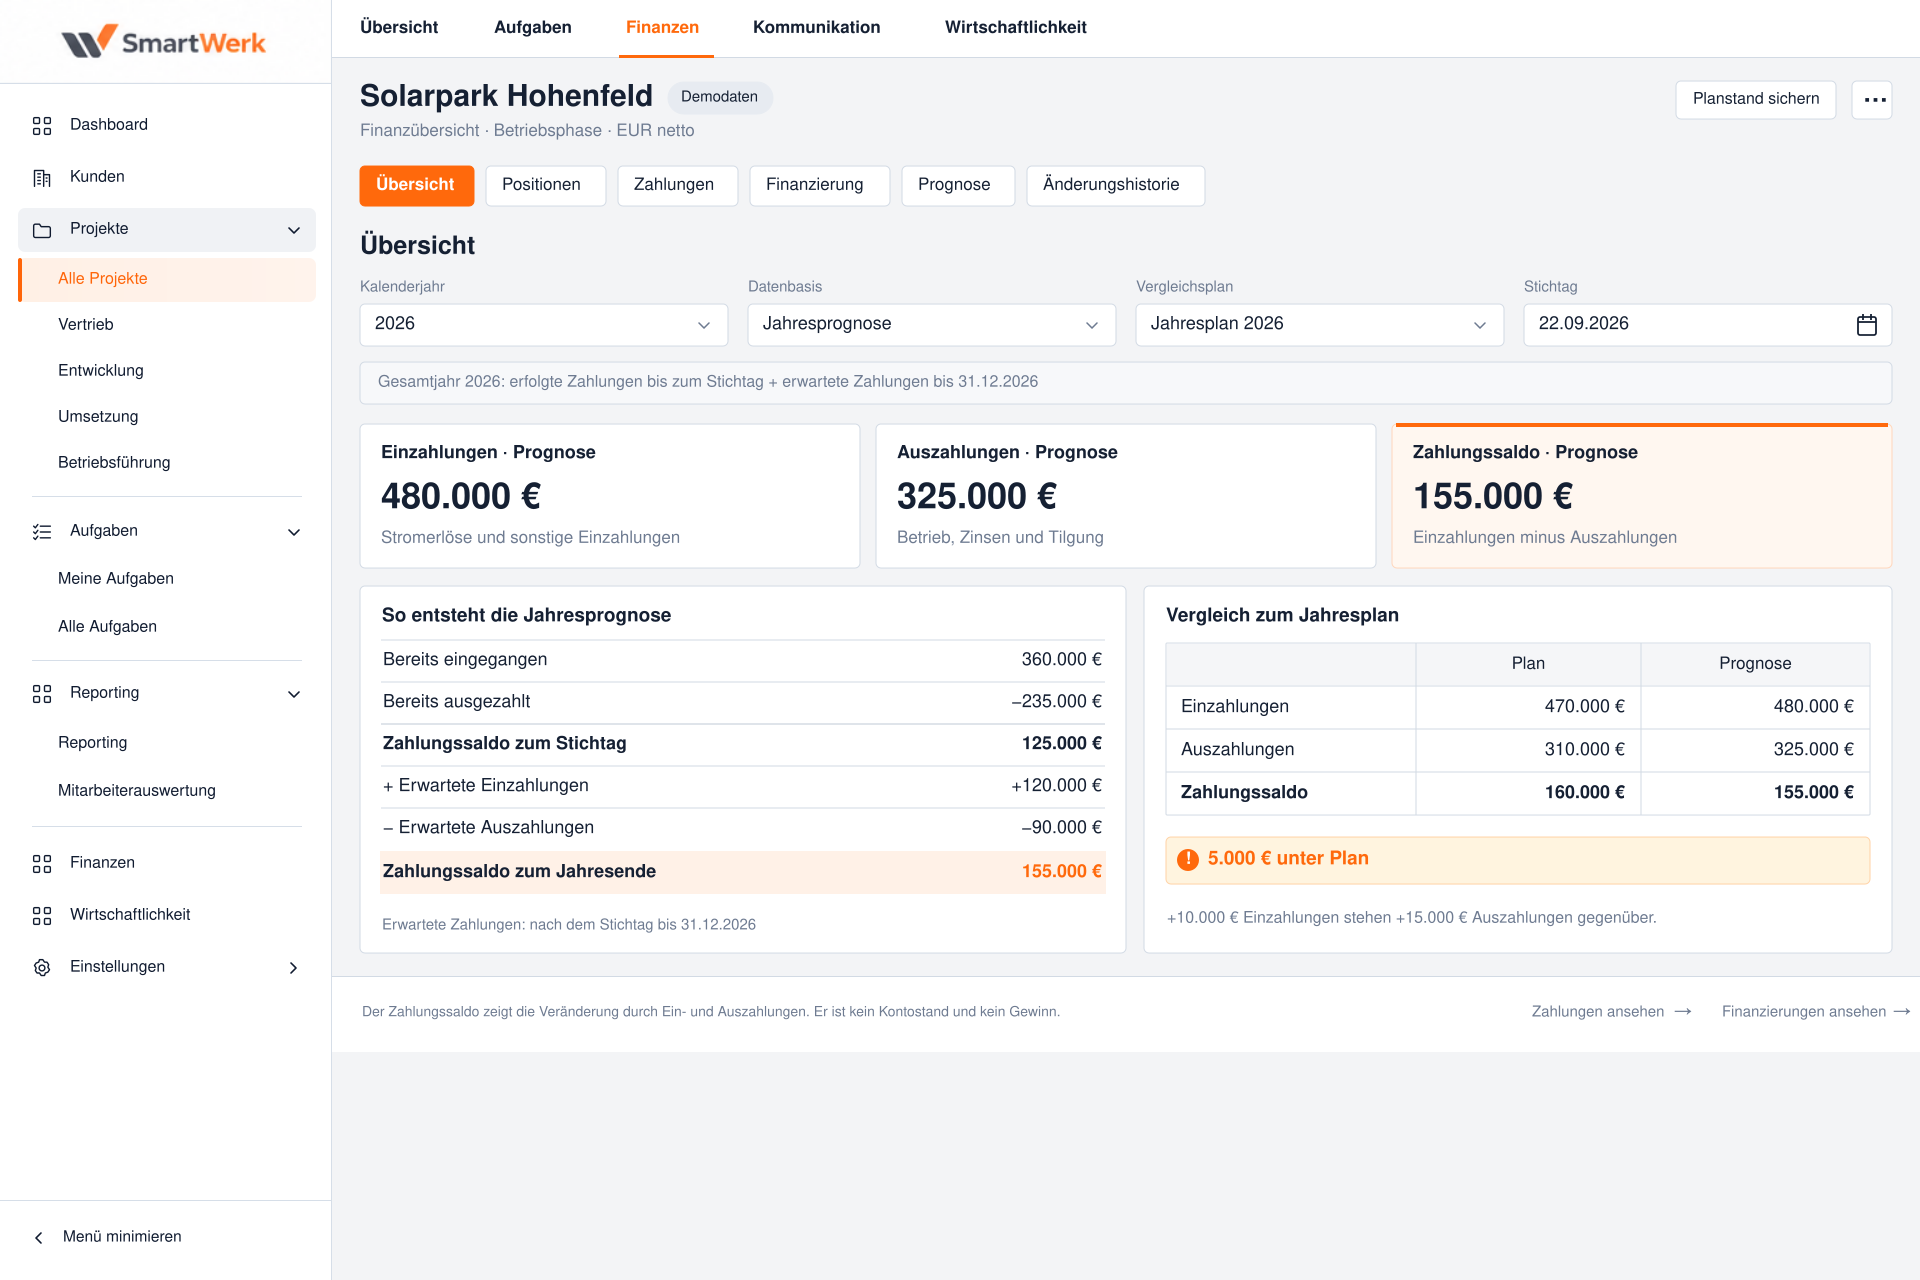Switch to the Aufgaben top tab
This screenshot has height=1280, width=1920.
533,27
